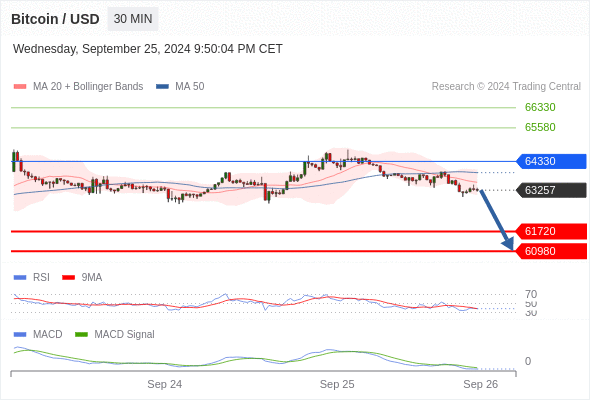Screen dimensions: 590x400
Task: Click the Bitcoin / USD chart title
Action: 55,19
